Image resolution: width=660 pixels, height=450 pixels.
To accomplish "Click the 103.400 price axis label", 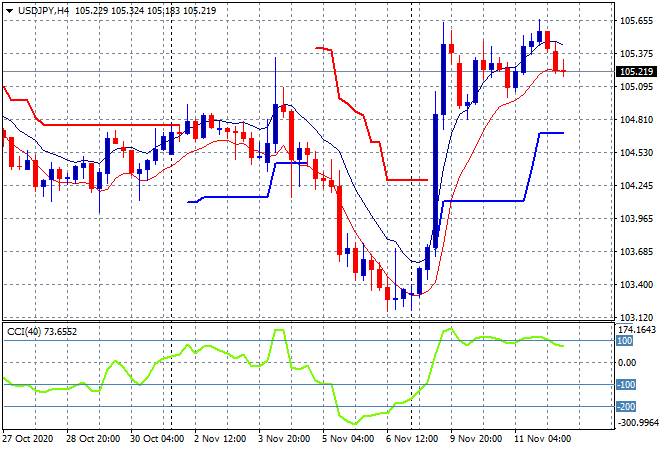I will click(x=636, y=285).
